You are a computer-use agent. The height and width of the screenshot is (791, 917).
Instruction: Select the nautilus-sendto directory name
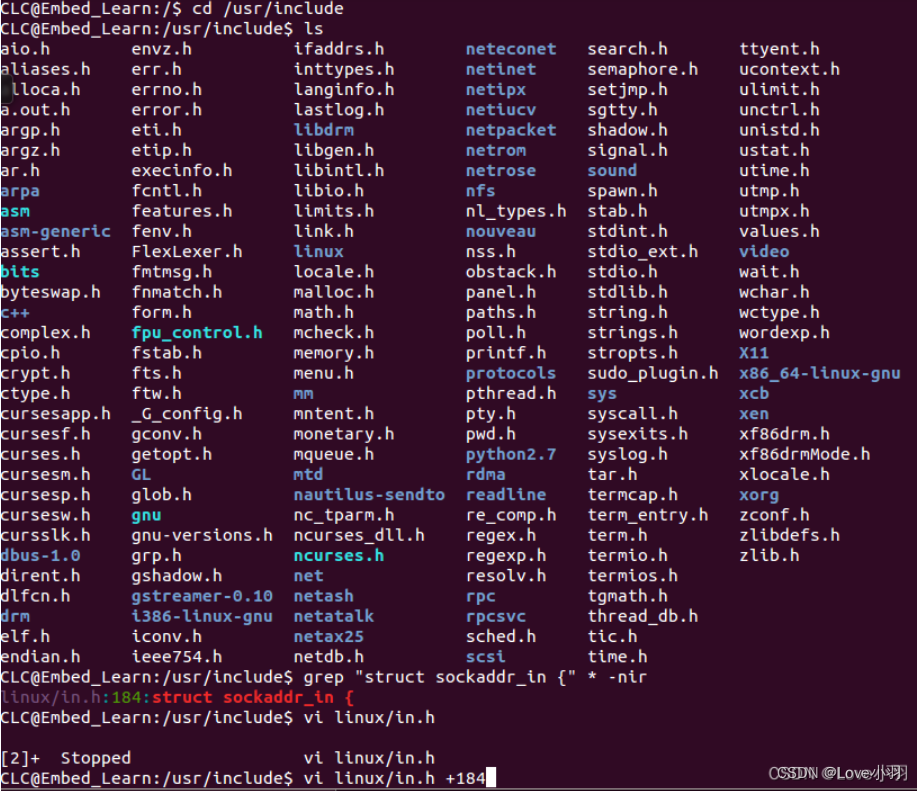coord(369,494)
